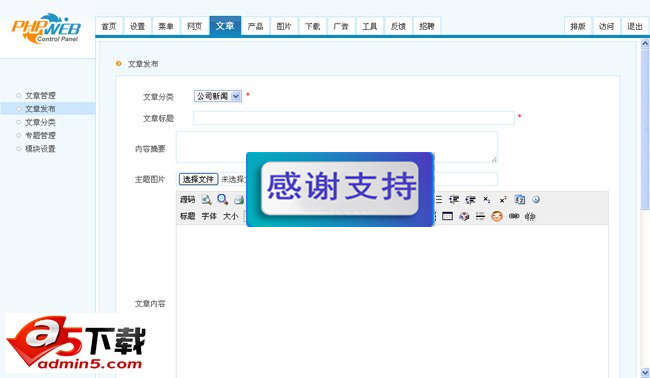Click the page vertical scrollbar
Image resolution: width=650 pixels, height=378 pixels.
pos(645,207)
